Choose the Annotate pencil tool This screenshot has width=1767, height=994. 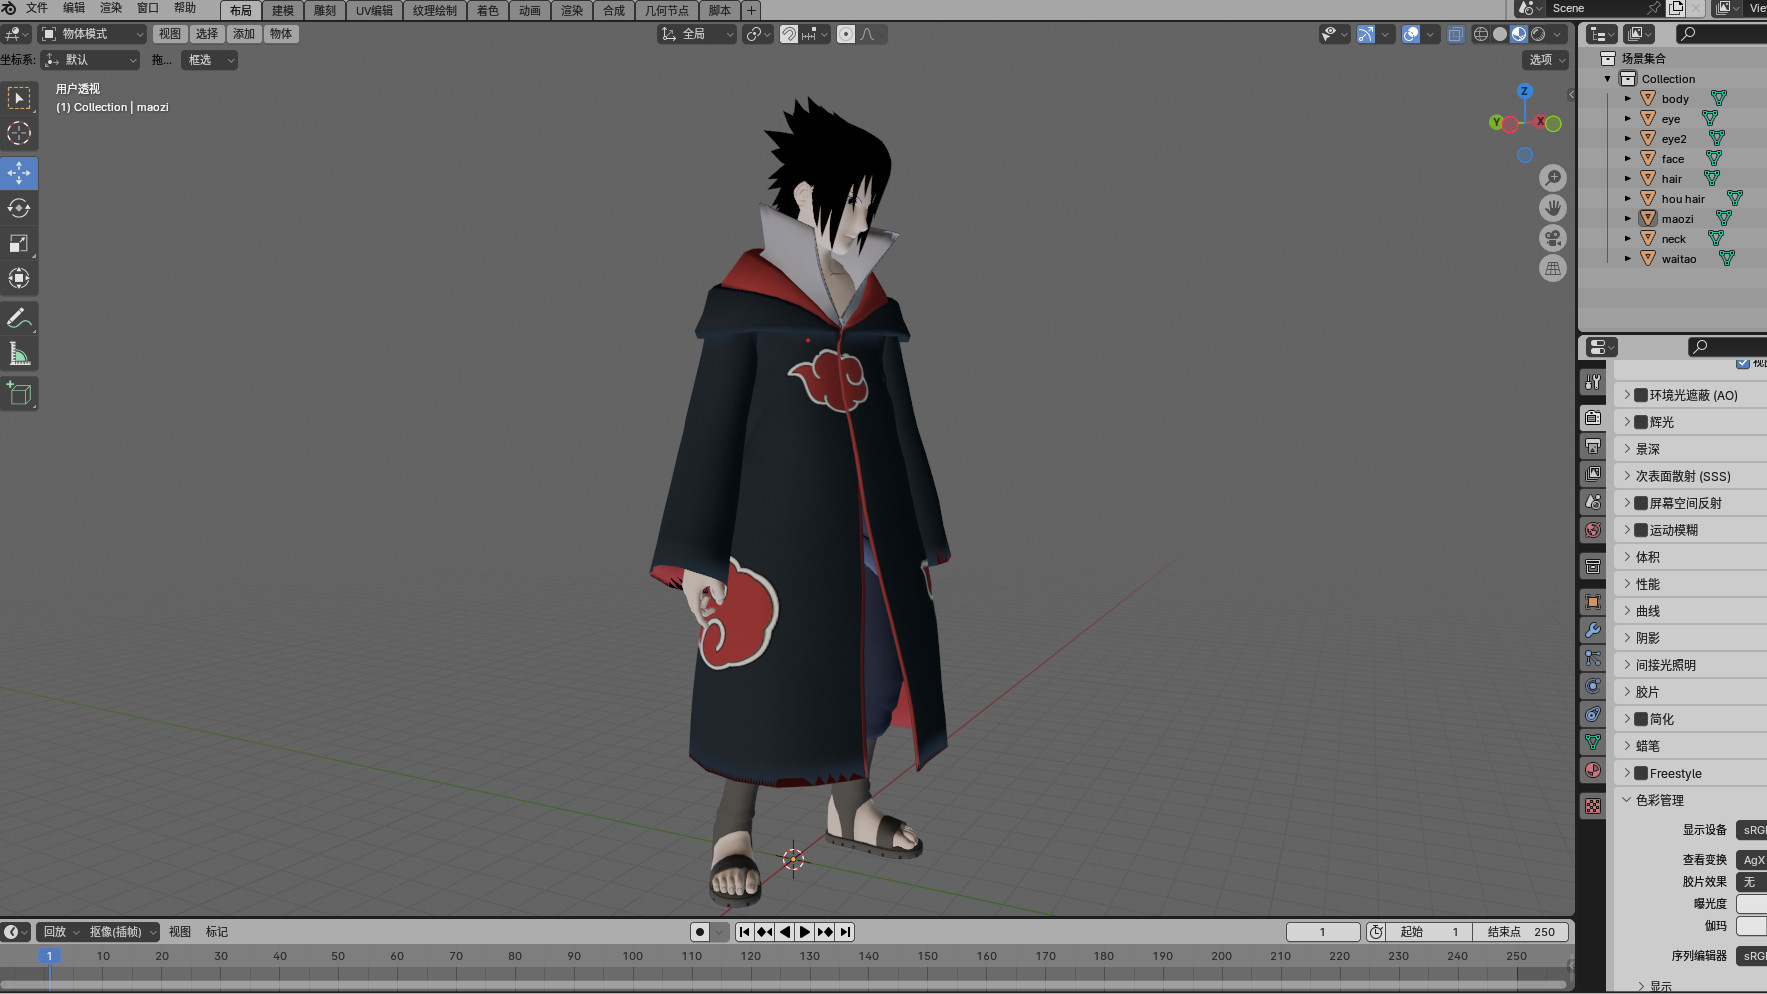[19, 319]
